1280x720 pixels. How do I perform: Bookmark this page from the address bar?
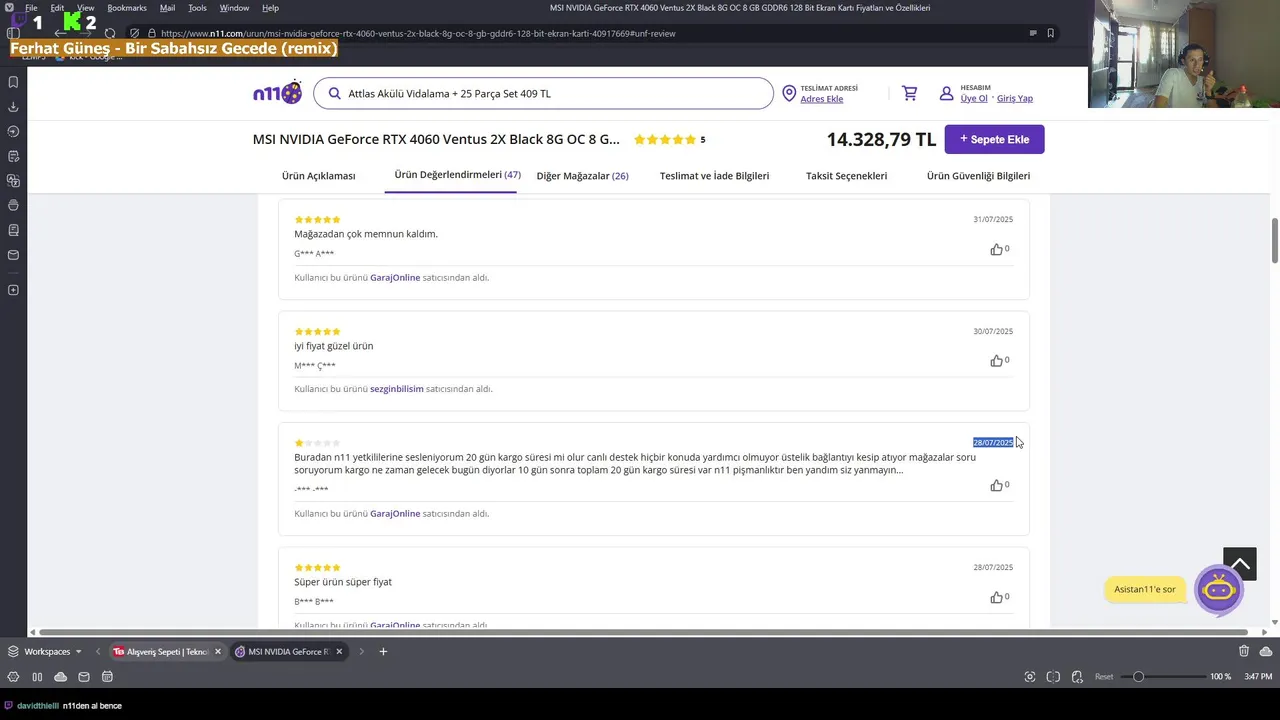point(1050,33)
